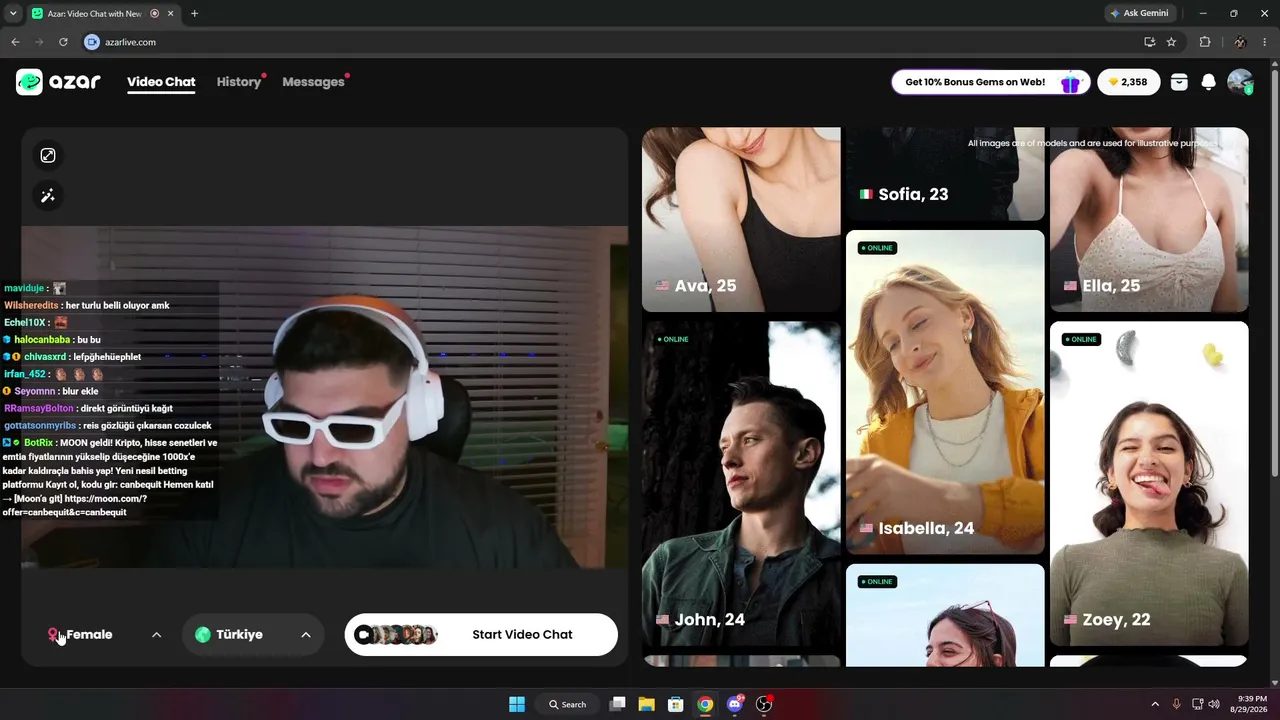Click the Female gender label
This screenshot has width=1280, height=720.
click(x=89, y=635)
